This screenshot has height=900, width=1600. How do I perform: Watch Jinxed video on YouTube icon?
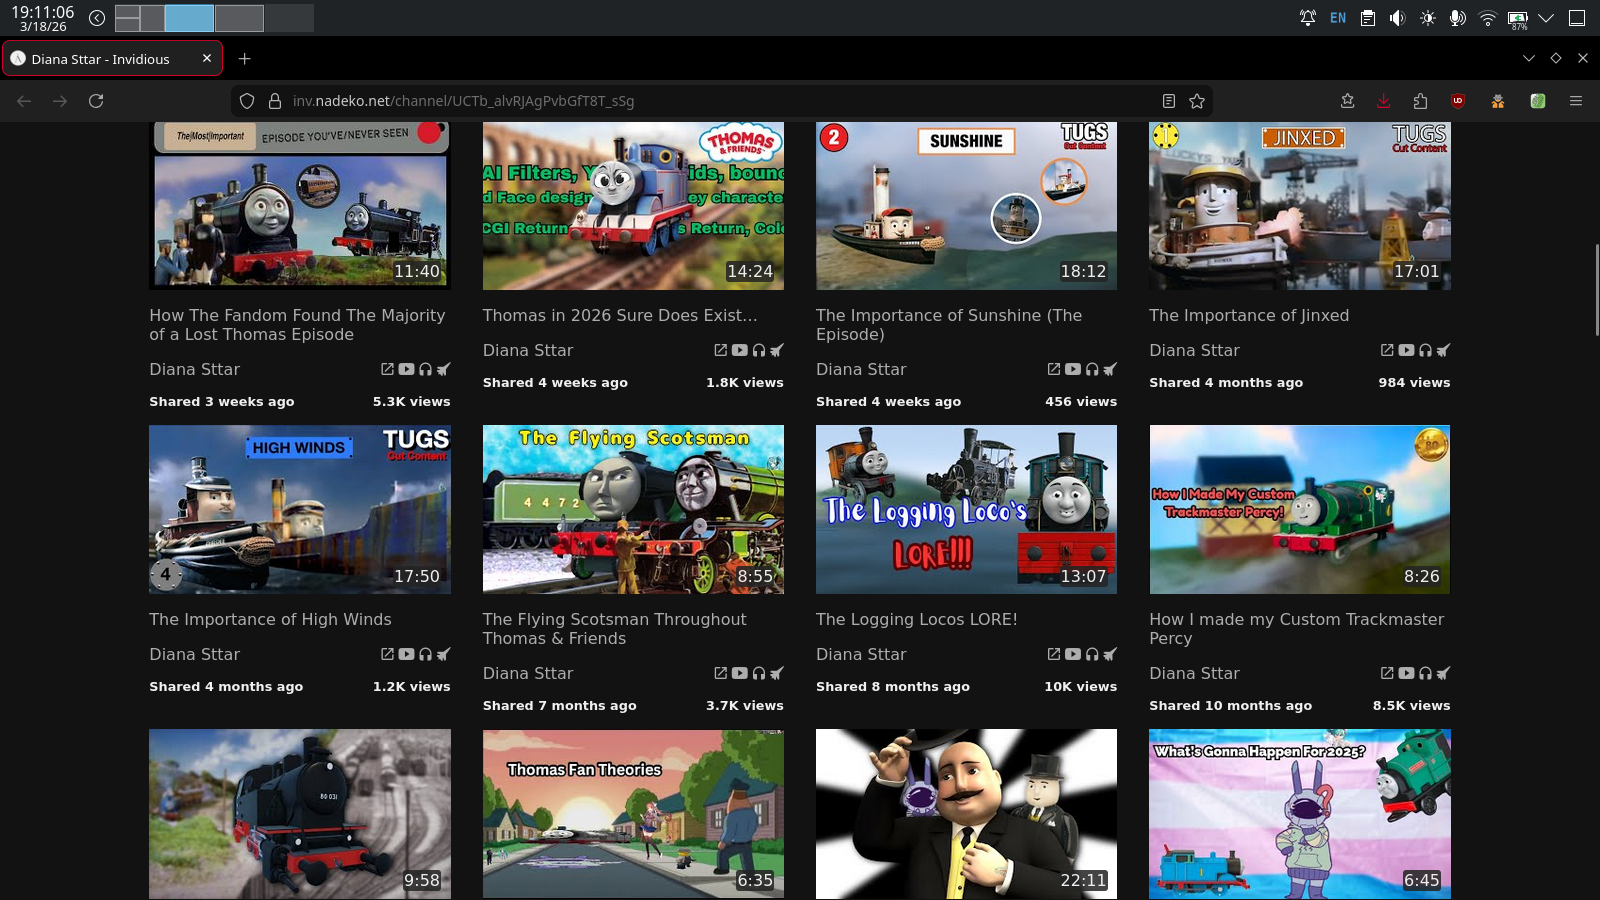coord(1406,350)
